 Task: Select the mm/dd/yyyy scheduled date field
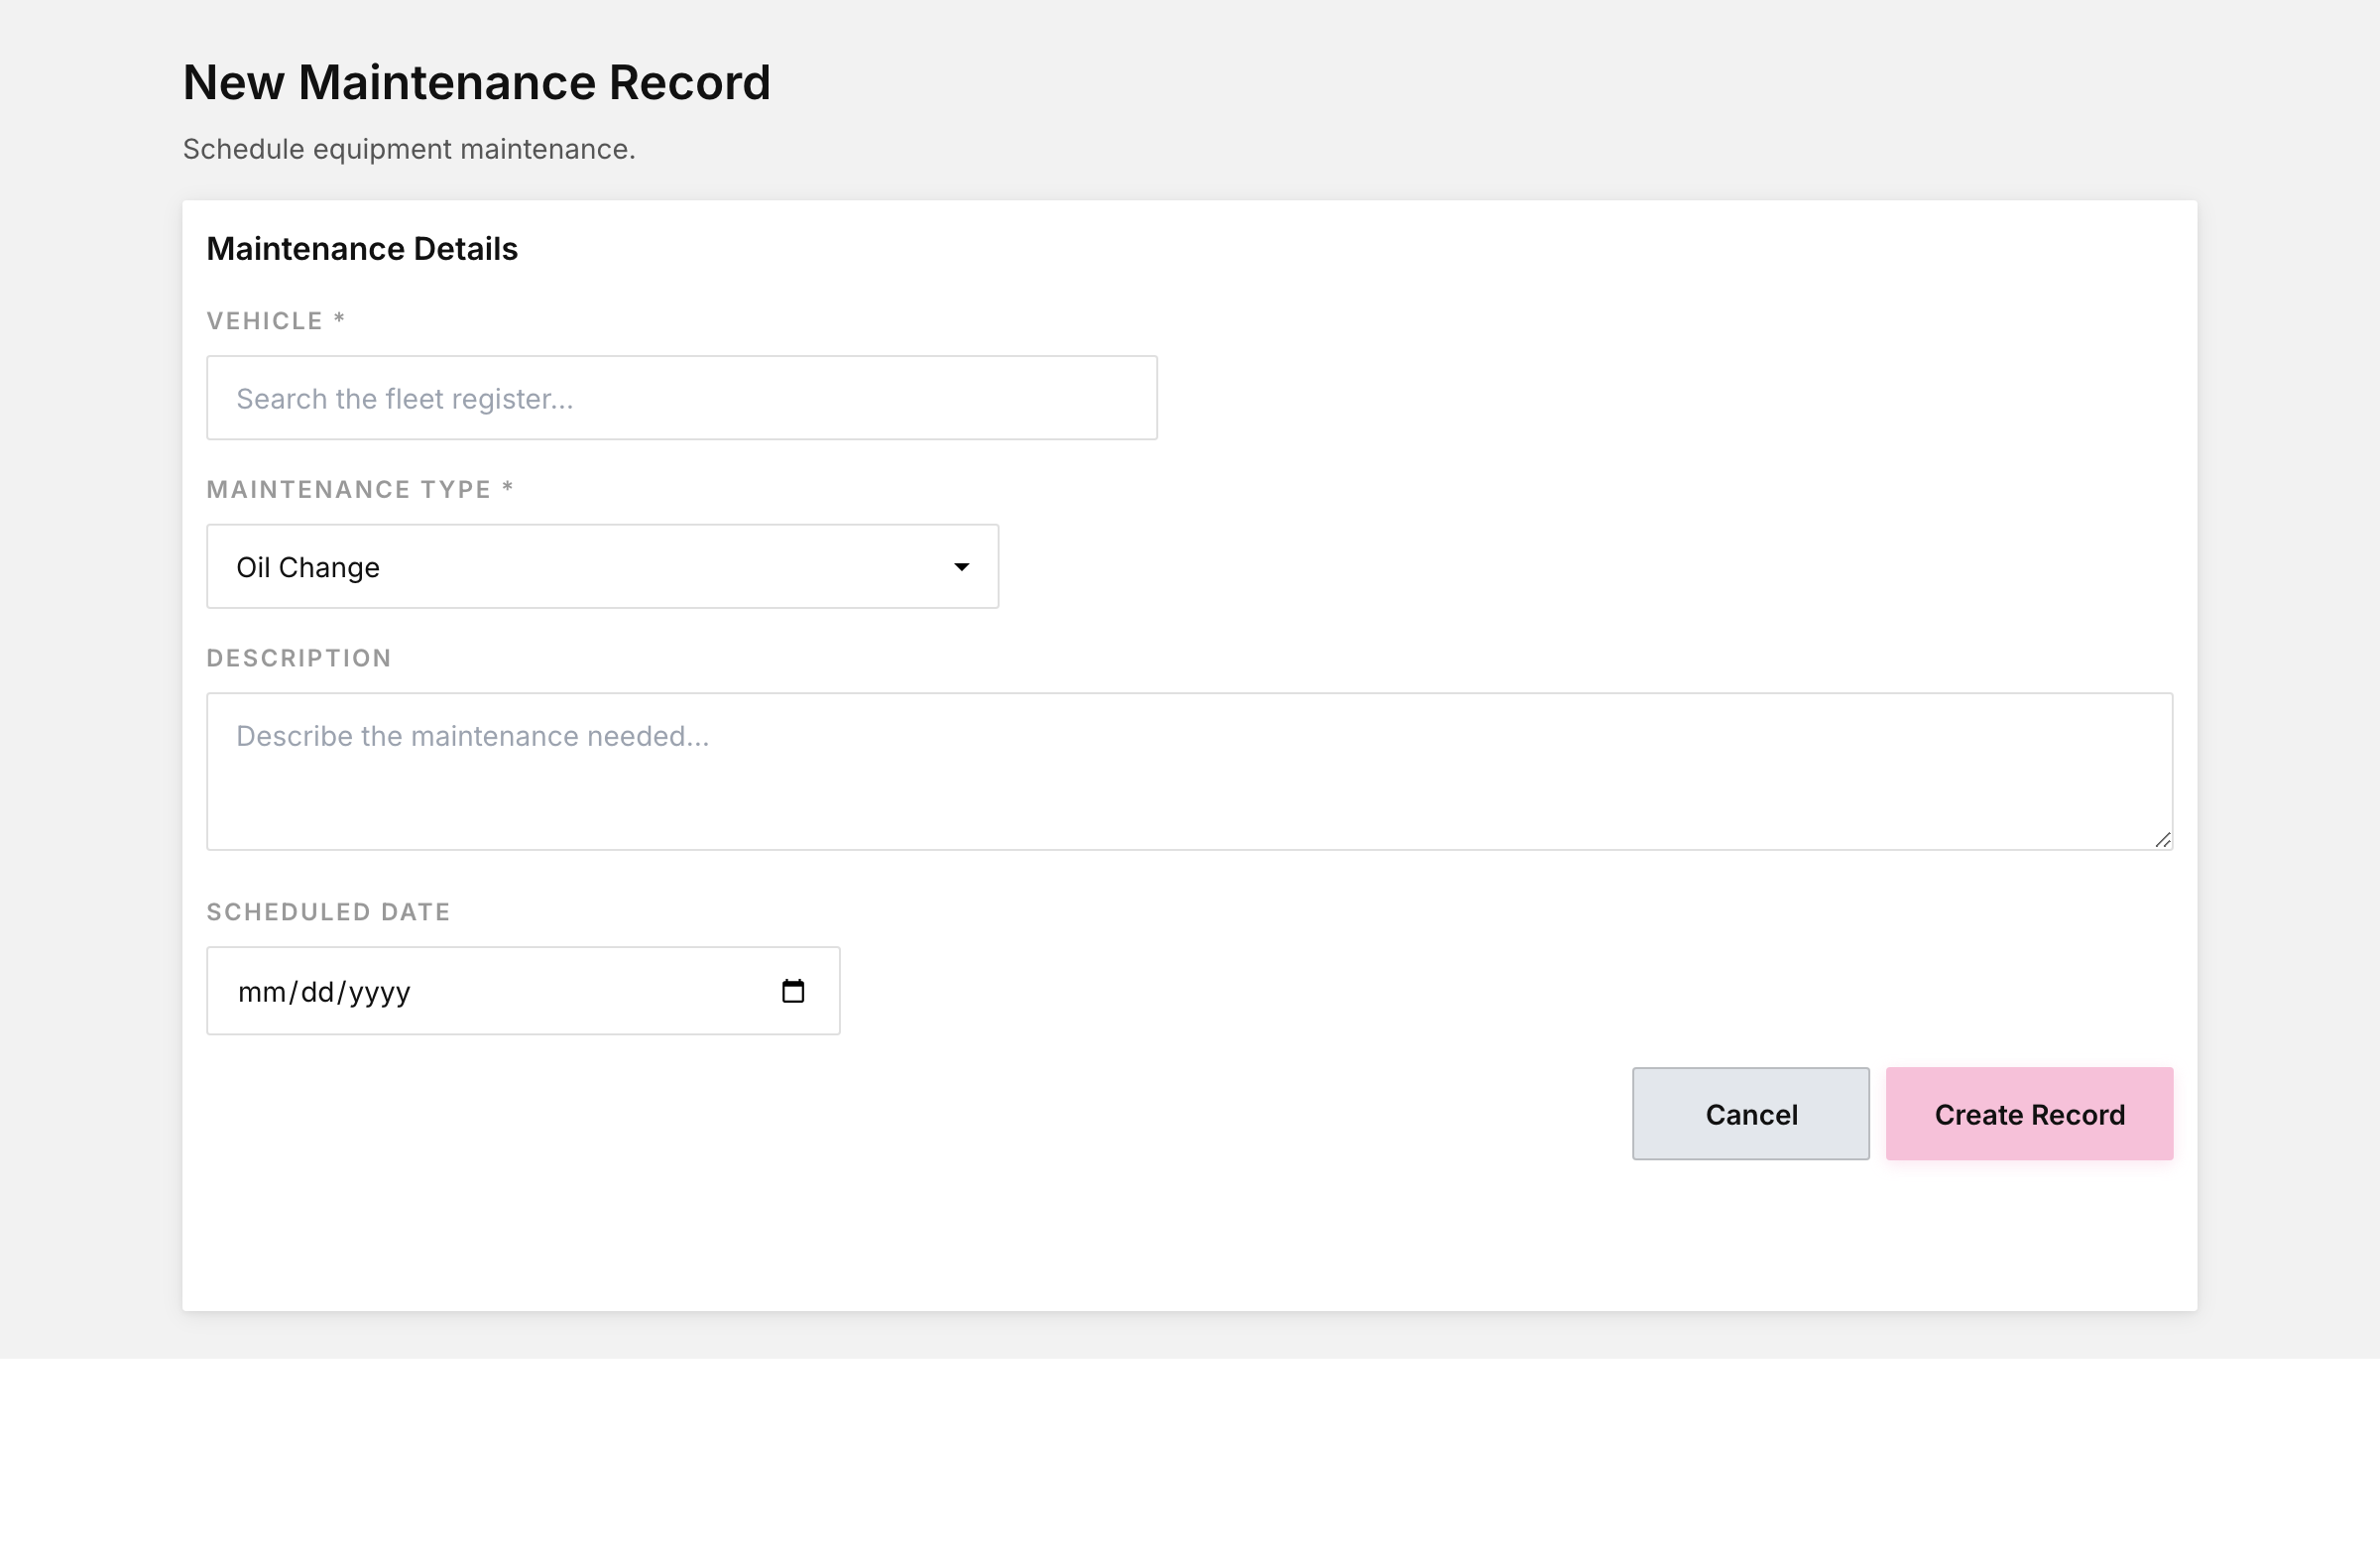[x=522, y=991]
